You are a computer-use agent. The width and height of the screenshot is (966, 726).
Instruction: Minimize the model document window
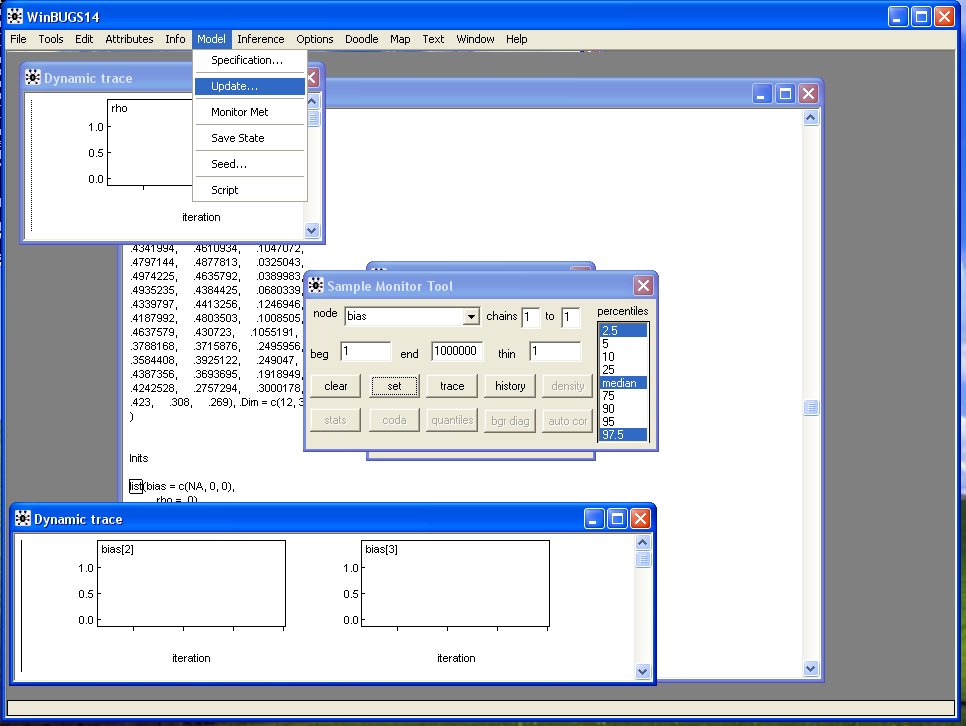click(x=763, y=94)
